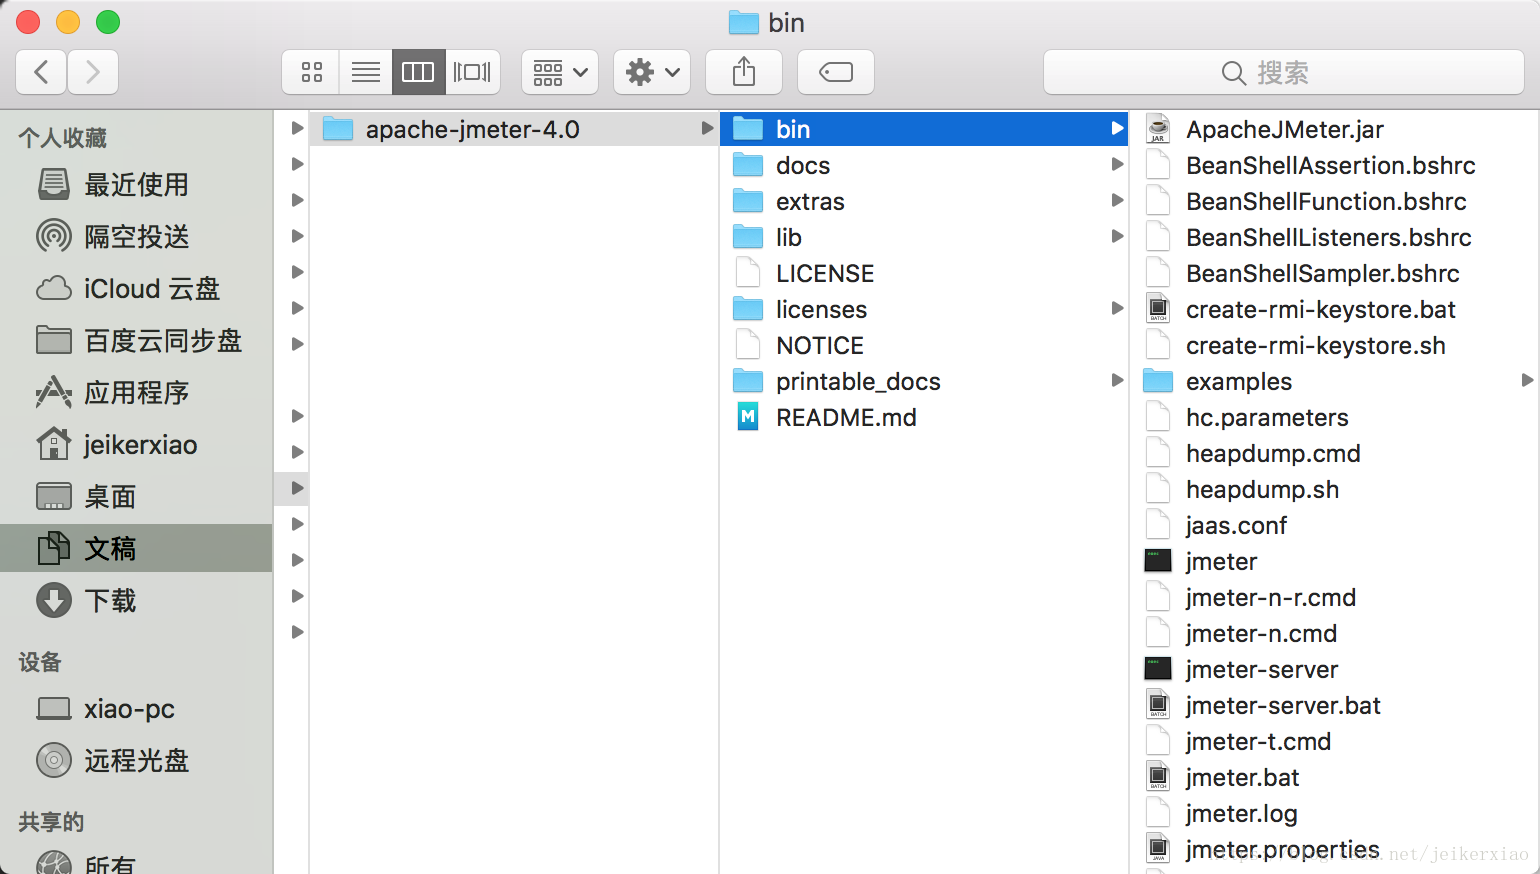Select jmeter-t.cmd file

click(1335, 741)
